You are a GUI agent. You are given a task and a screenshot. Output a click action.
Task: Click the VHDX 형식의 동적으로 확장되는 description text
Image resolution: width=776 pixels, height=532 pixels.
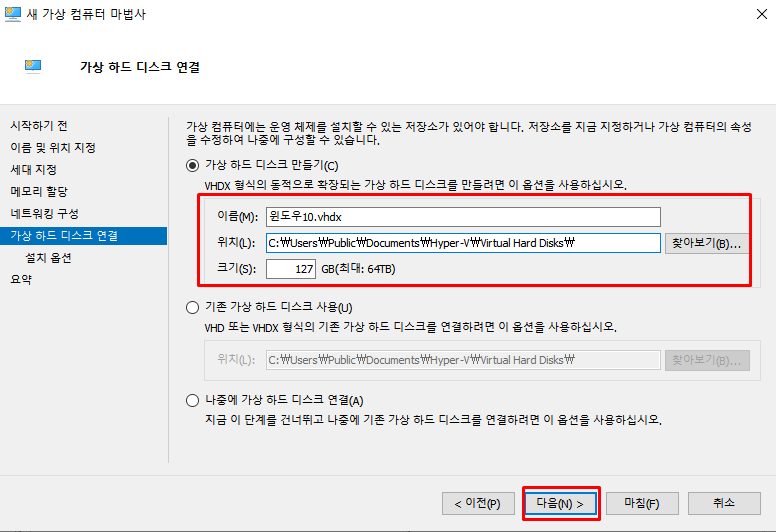[416, 186]
